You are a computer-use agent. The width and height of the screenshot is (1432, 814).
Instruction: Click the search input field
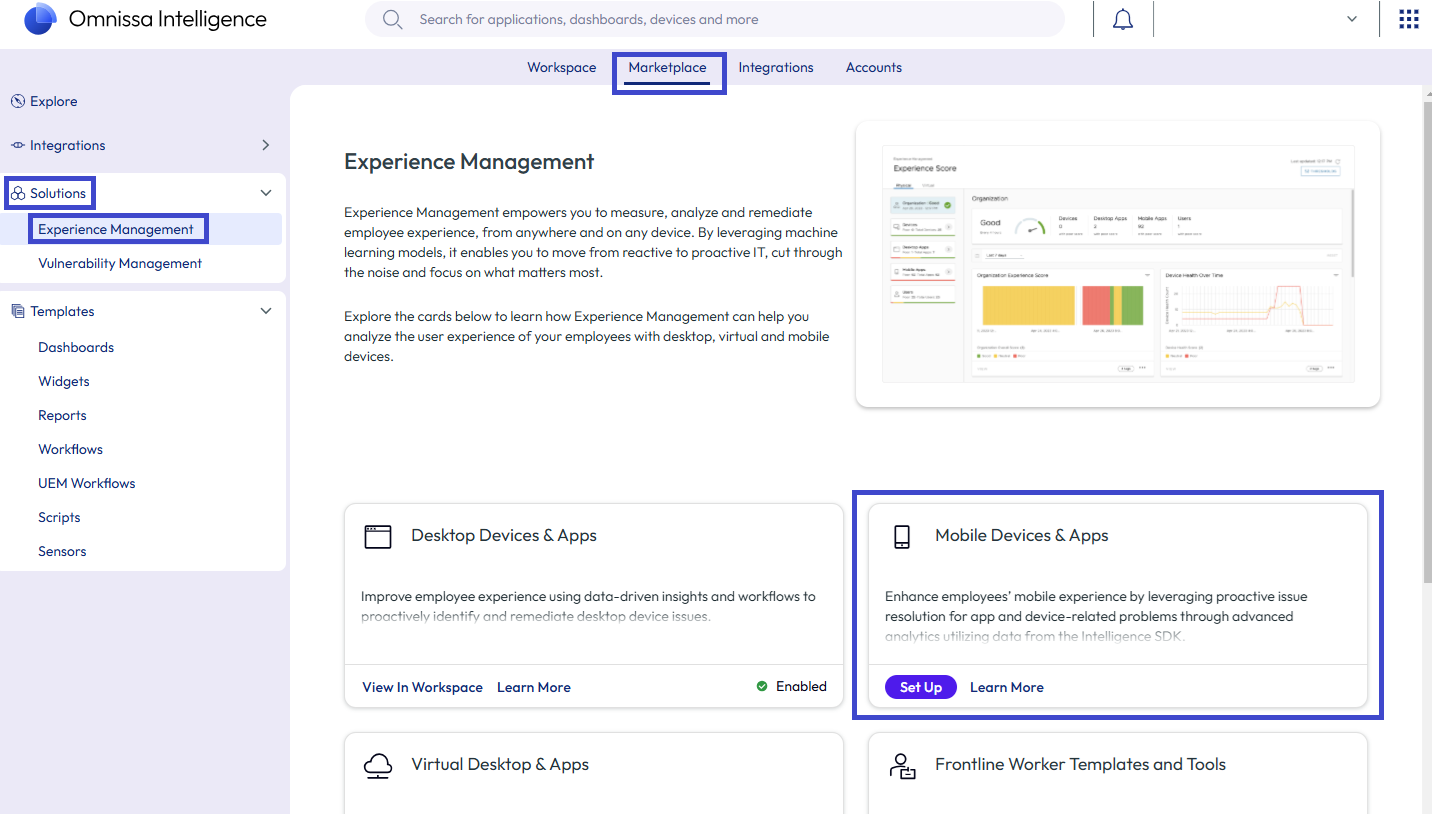[715, 19]
